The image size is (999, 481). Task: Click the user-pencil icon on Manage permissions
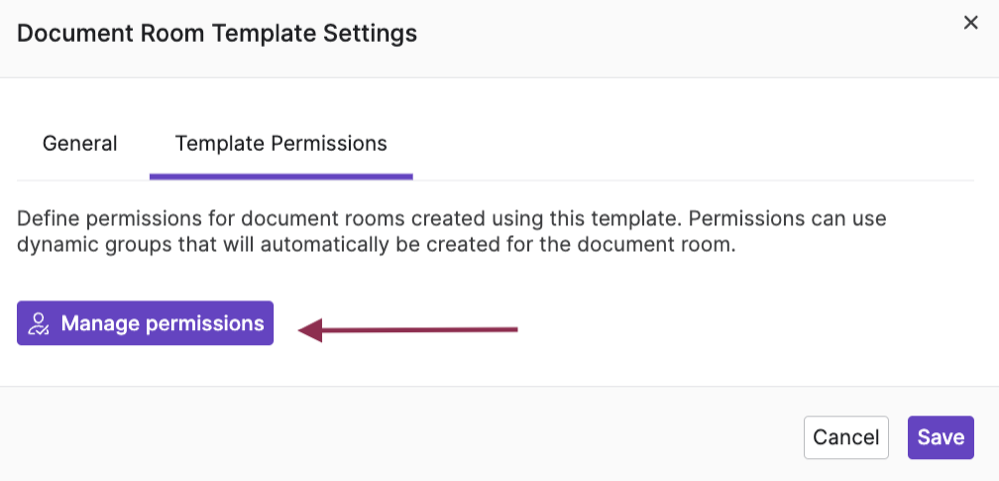tap(39, 323)
